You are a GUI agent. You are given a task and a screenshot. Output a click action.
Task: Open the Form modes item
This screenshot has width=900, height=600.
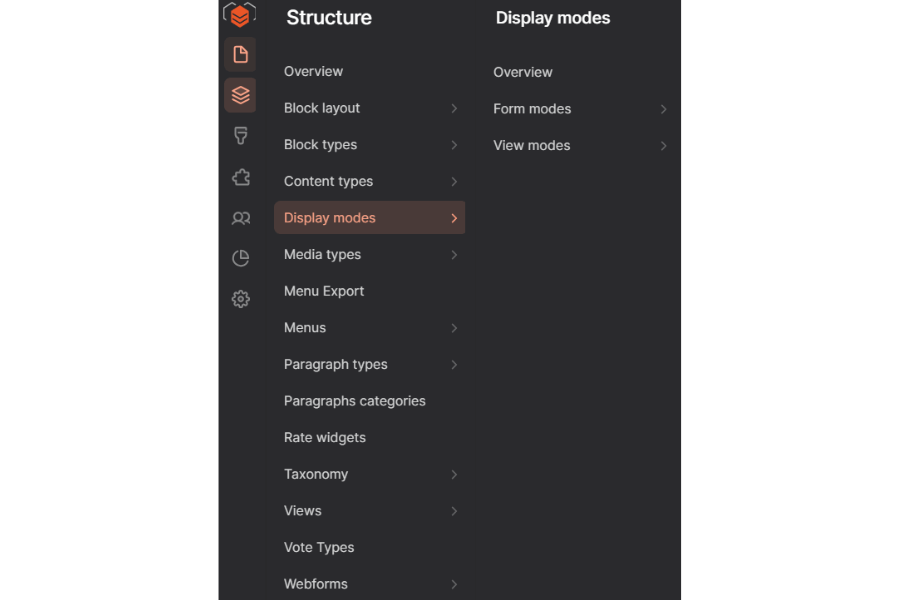click(x=532, y=109)
